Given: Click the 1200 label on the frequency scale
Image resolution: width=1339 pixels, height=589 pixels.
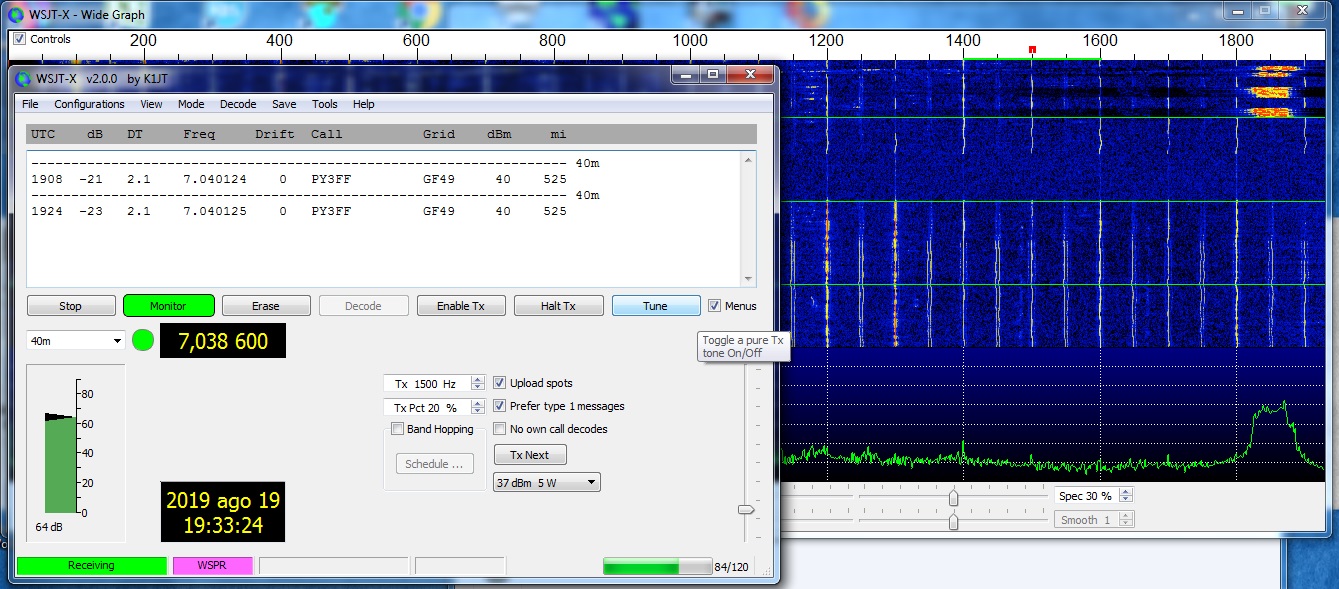Looking at the screenshot, I should click(827, 40).
